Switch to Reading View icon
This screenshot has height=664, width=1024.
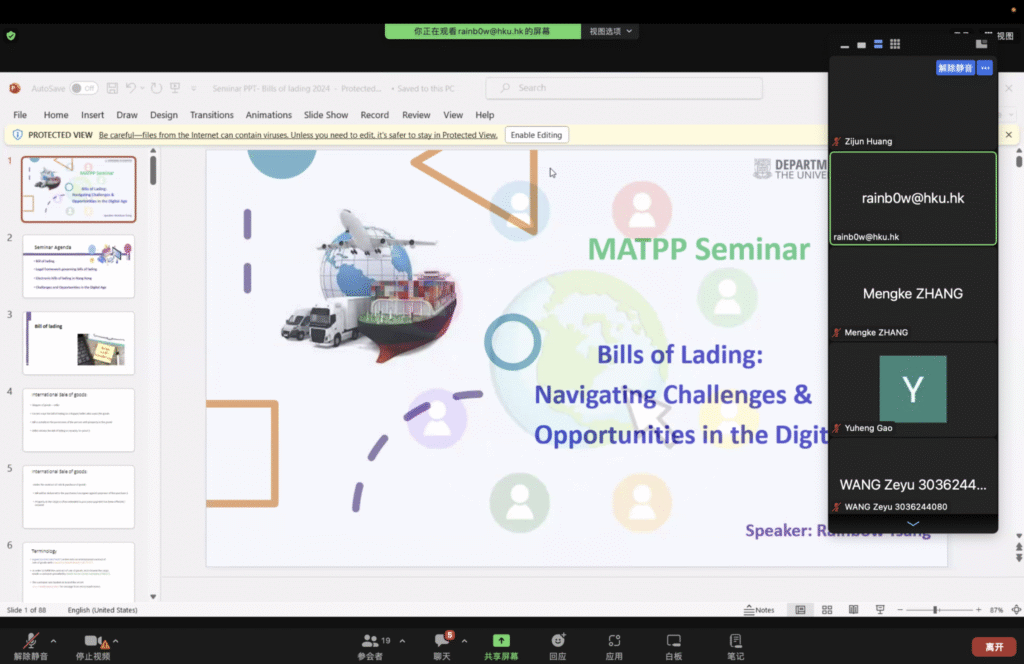tap(853, 610)
